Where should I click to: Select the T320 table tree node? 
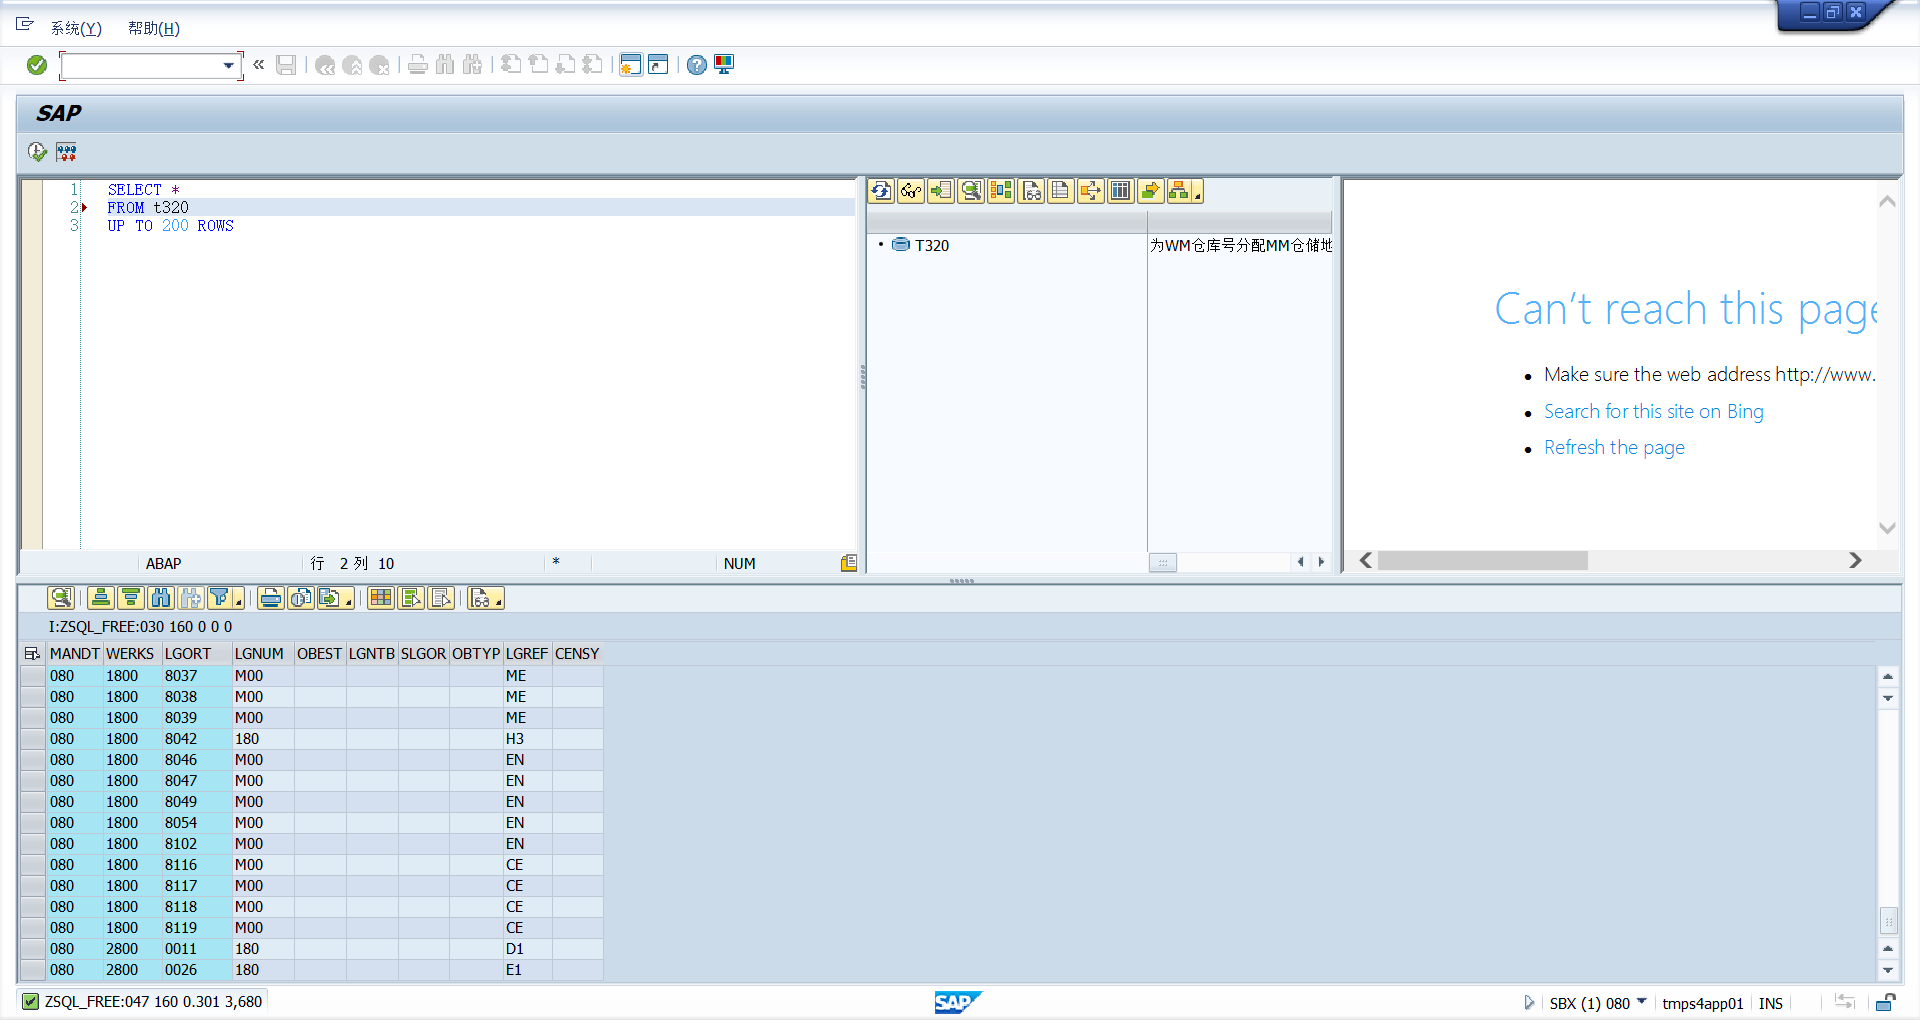931,246
